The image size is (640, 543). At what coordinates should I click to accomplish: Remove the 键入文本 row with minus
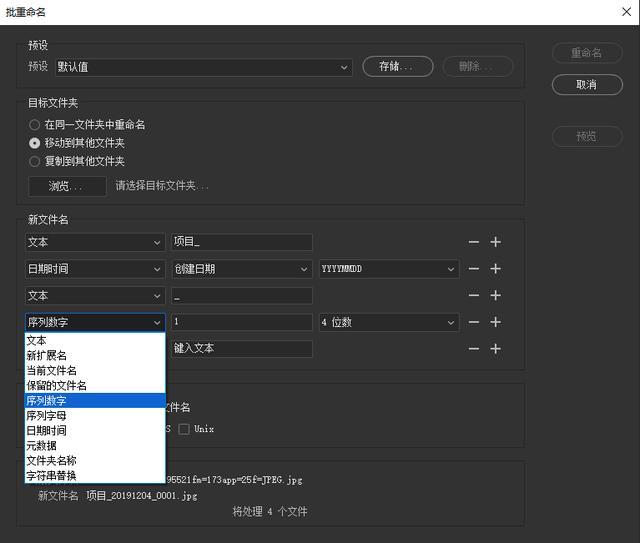[x=473, y=349]
